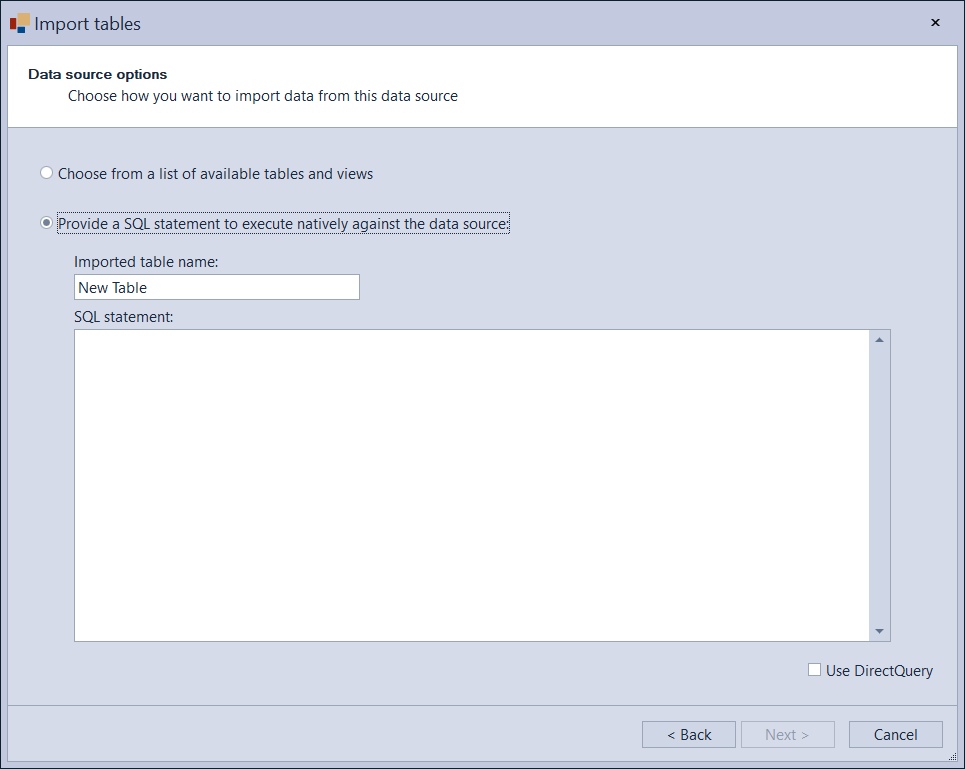Enable the Use DirectQuery checkbox
This screenshot has height=769, width=965.
coord(814,669)
